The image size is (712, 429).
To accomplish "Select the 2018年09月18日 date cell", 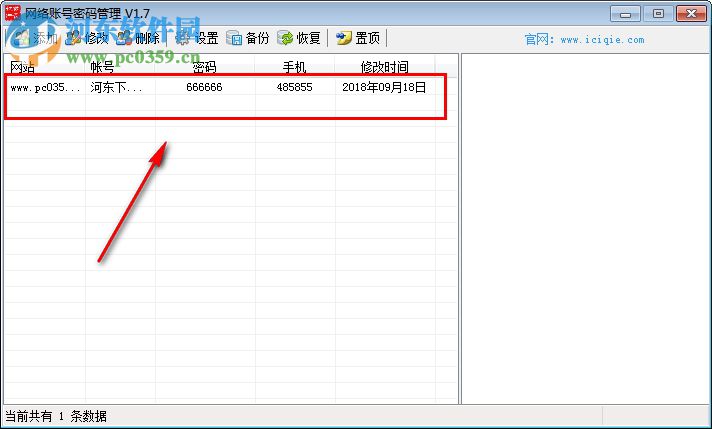I will coord(384,87).
